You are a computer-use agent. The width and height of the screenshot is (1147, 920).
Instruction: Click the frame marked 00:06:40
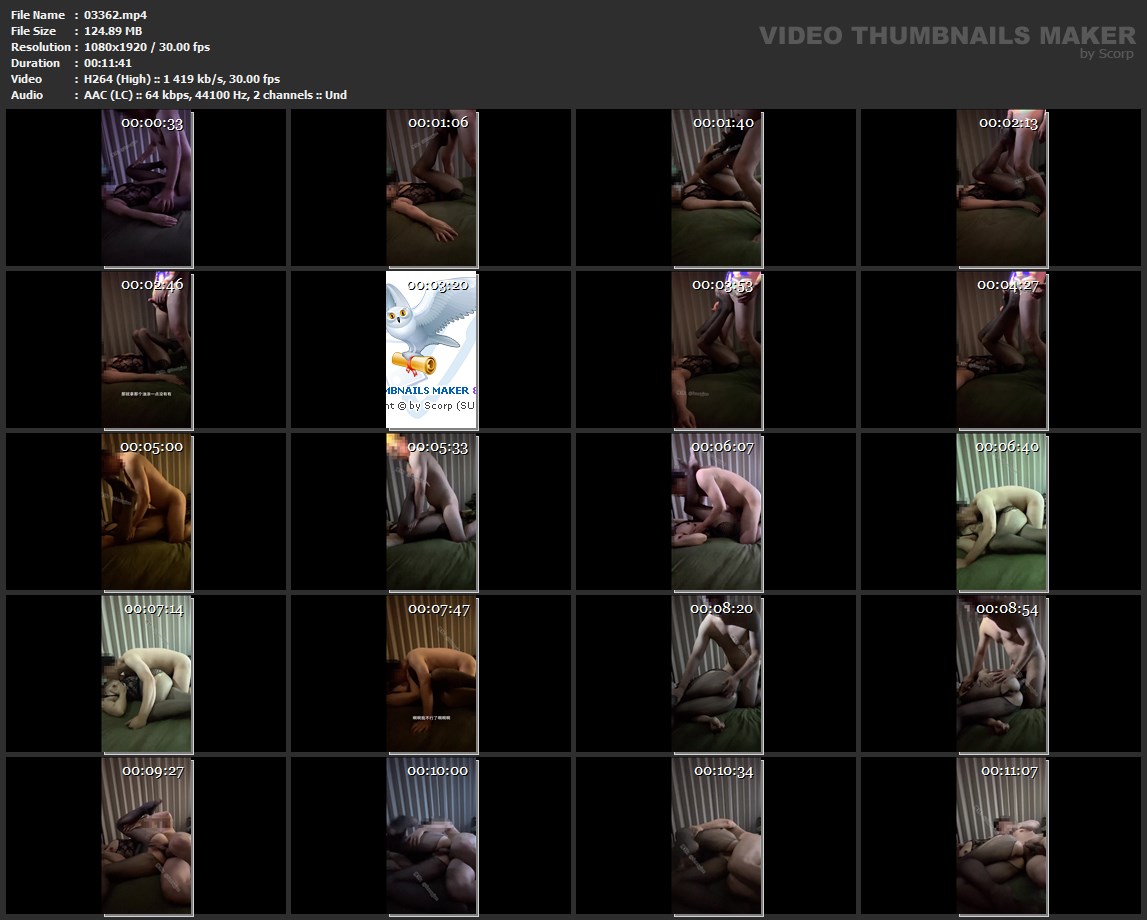coord(1002,512)
